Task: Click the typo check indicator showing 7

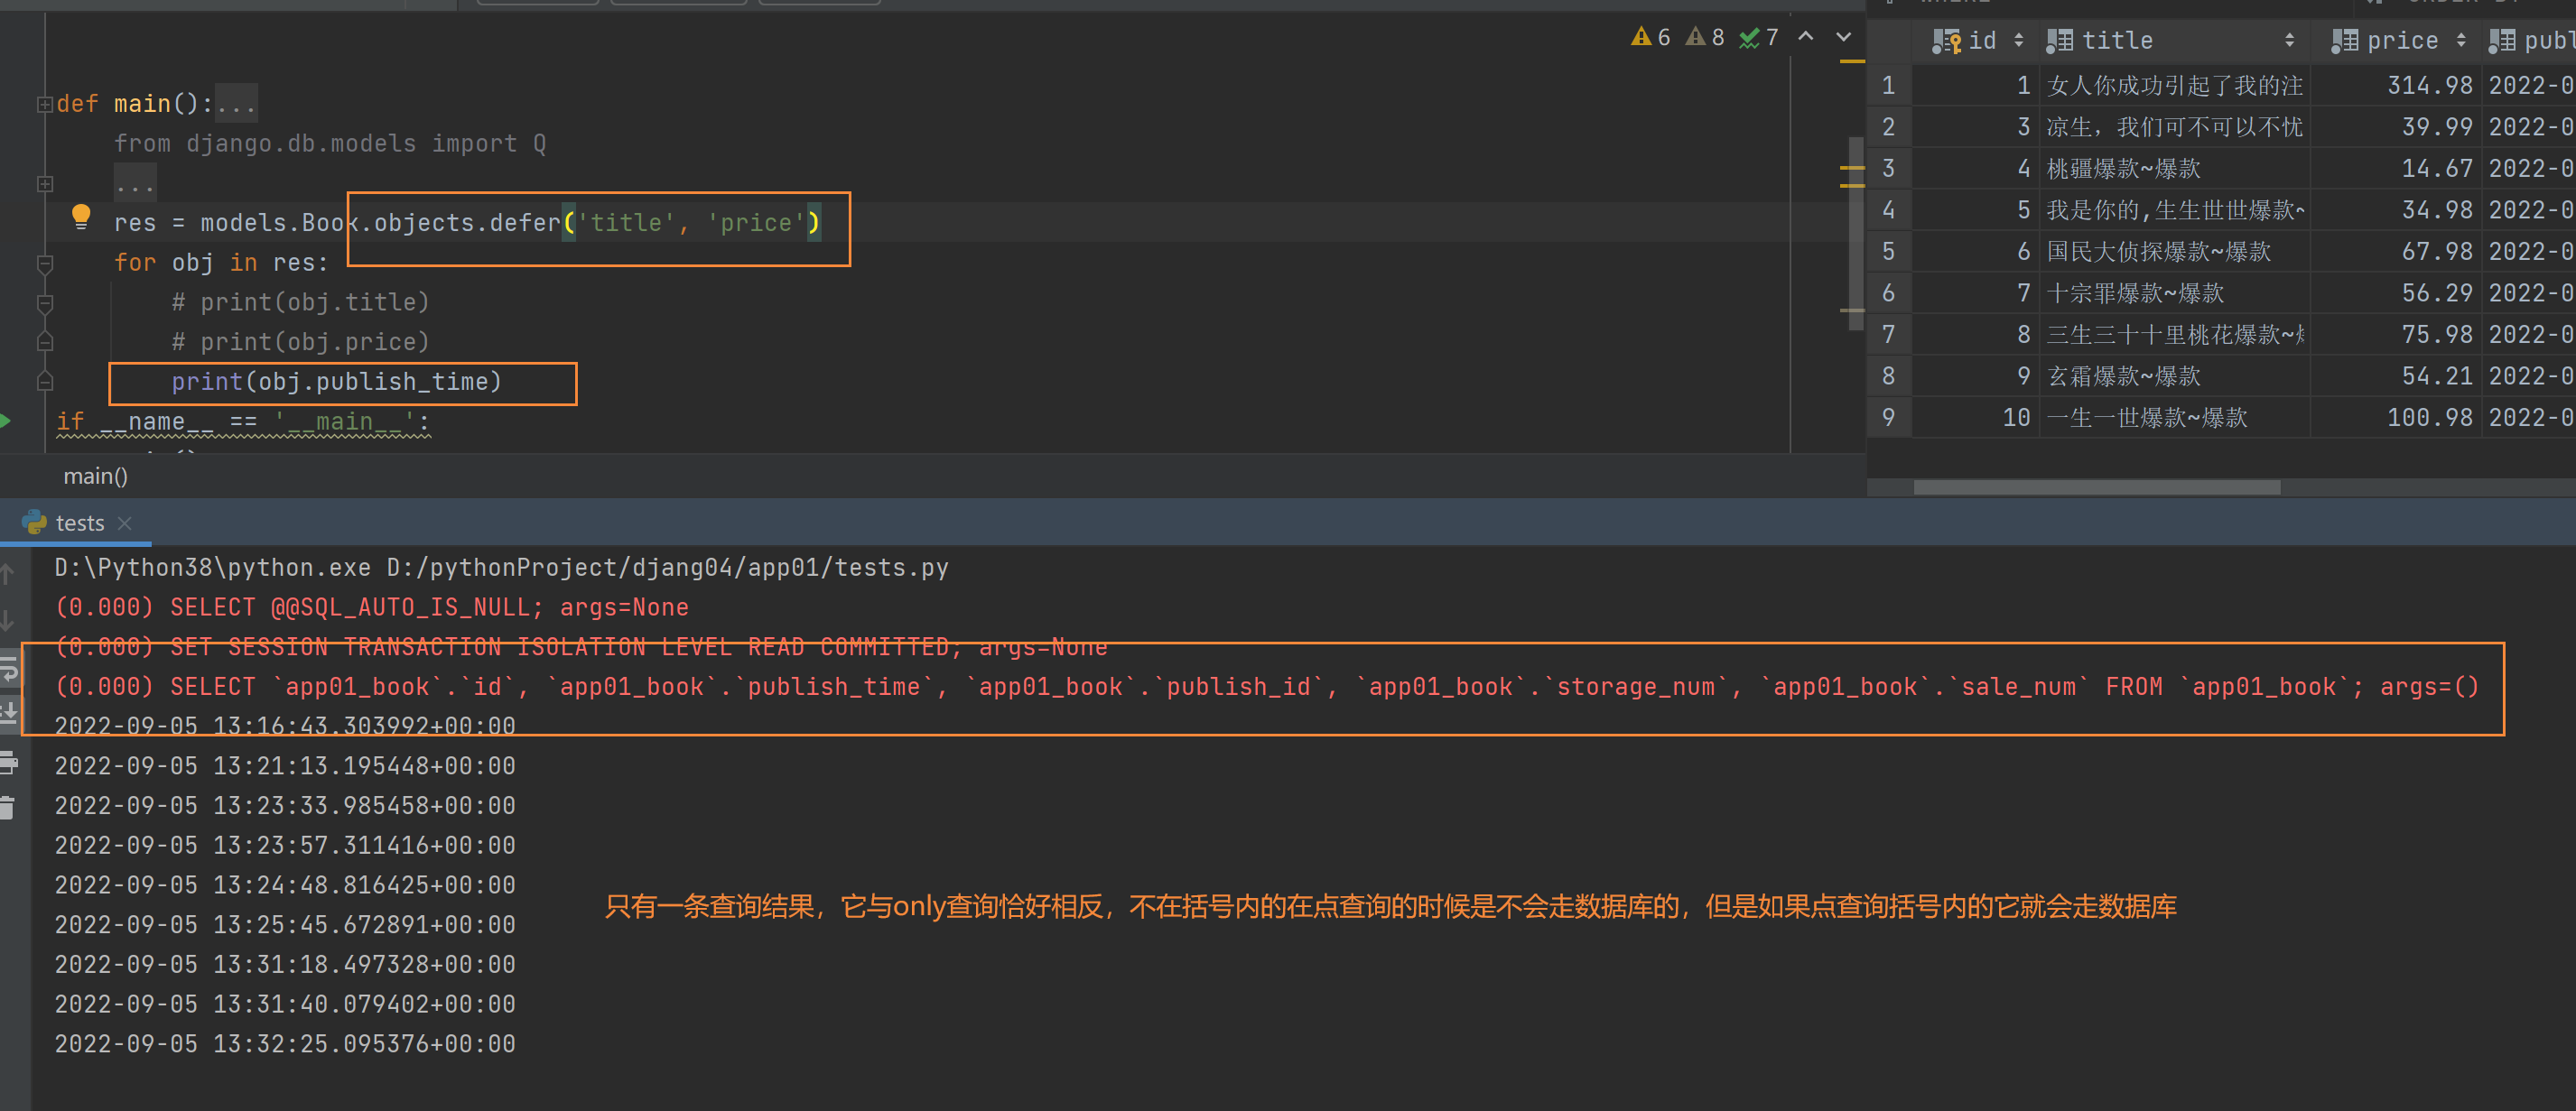Action: pos(1759,37)
